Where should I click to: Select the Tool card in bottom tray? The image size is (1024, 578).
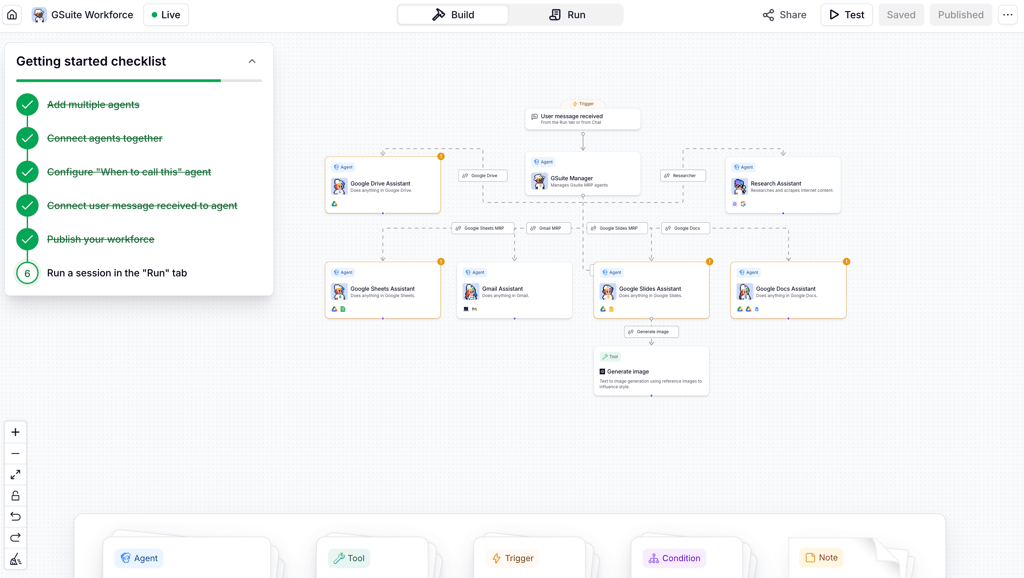(x=372, y=557)
